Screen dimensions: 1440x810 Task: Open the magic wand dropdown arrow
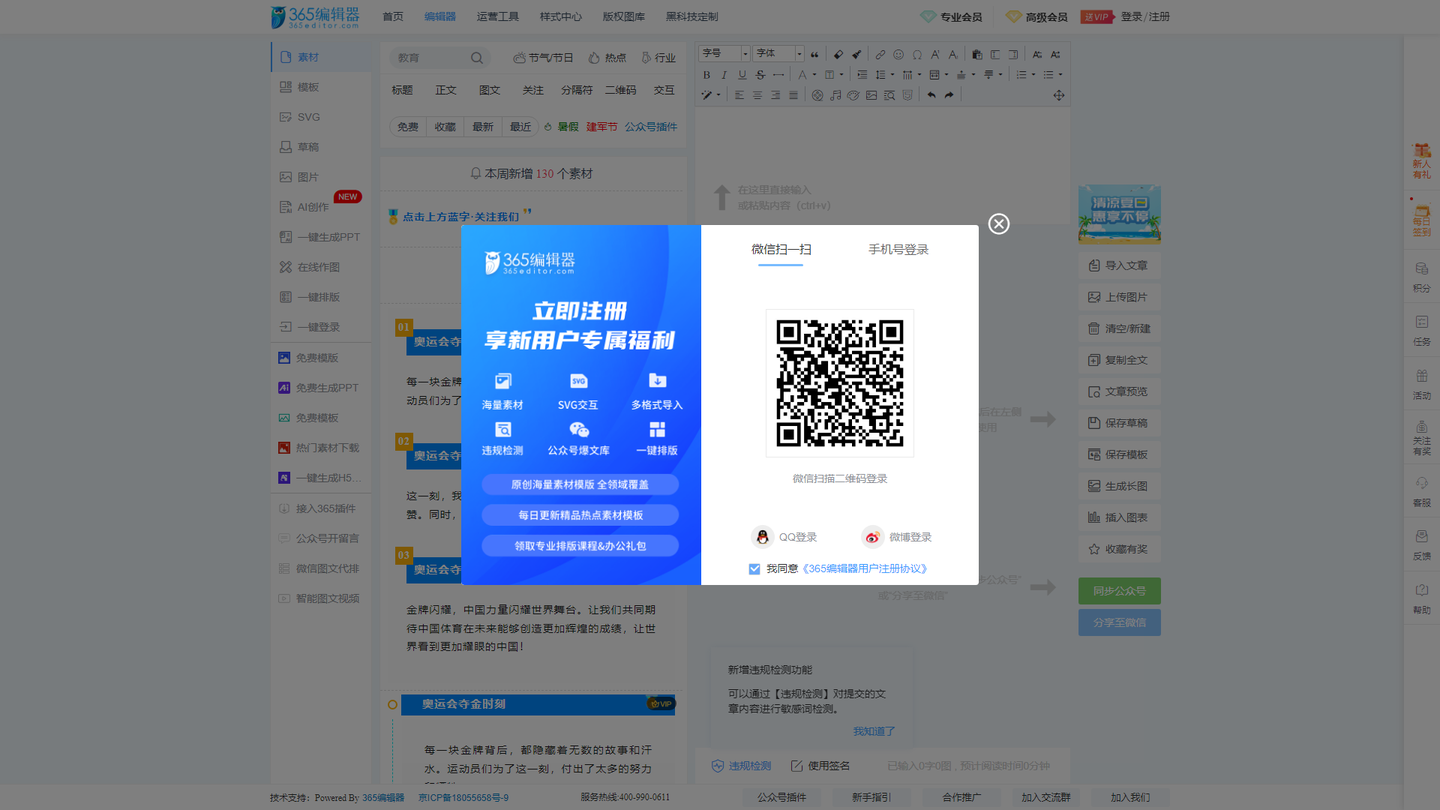pos(718,95)
